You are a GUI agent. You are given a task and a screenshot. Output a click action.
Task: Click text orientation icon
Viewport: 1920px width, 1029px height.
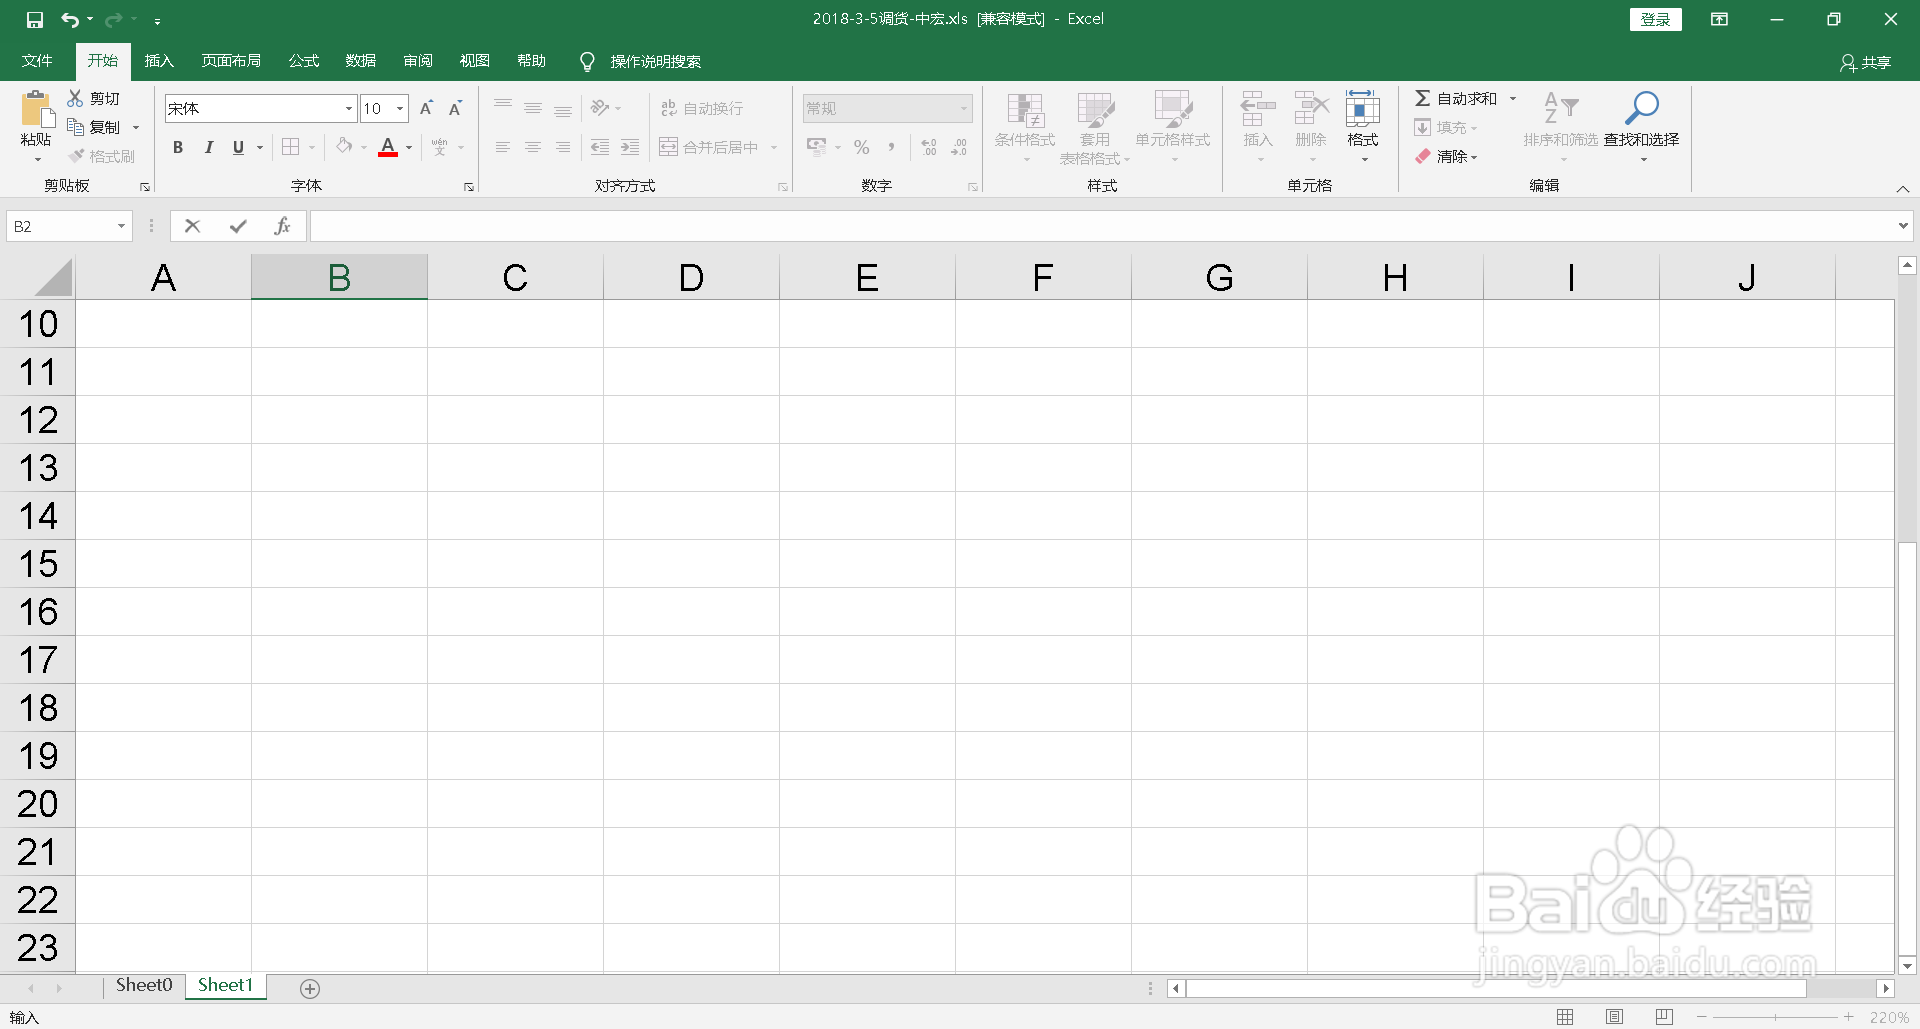tap(600, 108)
